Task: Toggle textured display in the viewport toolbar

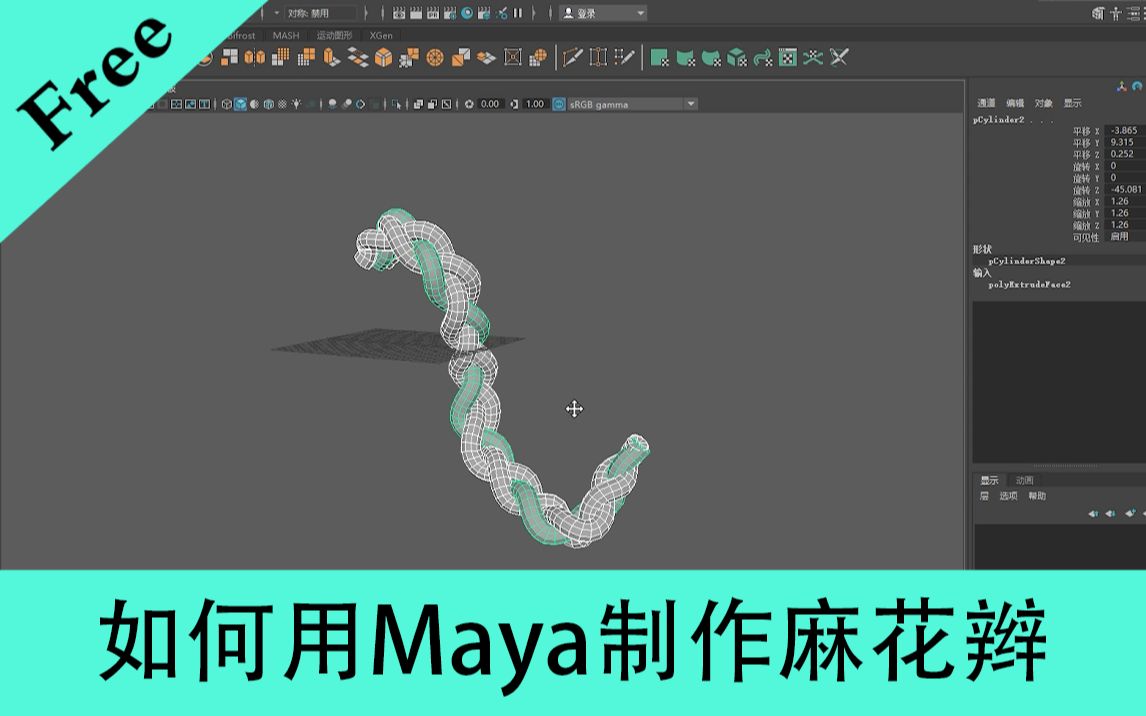Action: 270,103
